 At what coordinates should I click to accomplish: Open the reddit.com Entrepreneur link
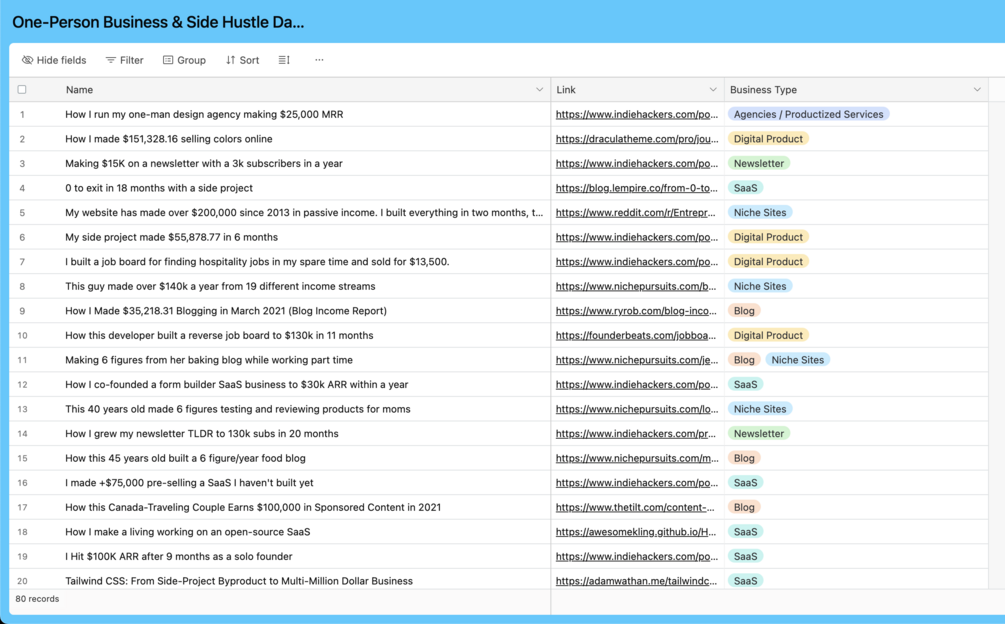click(635, 213)
